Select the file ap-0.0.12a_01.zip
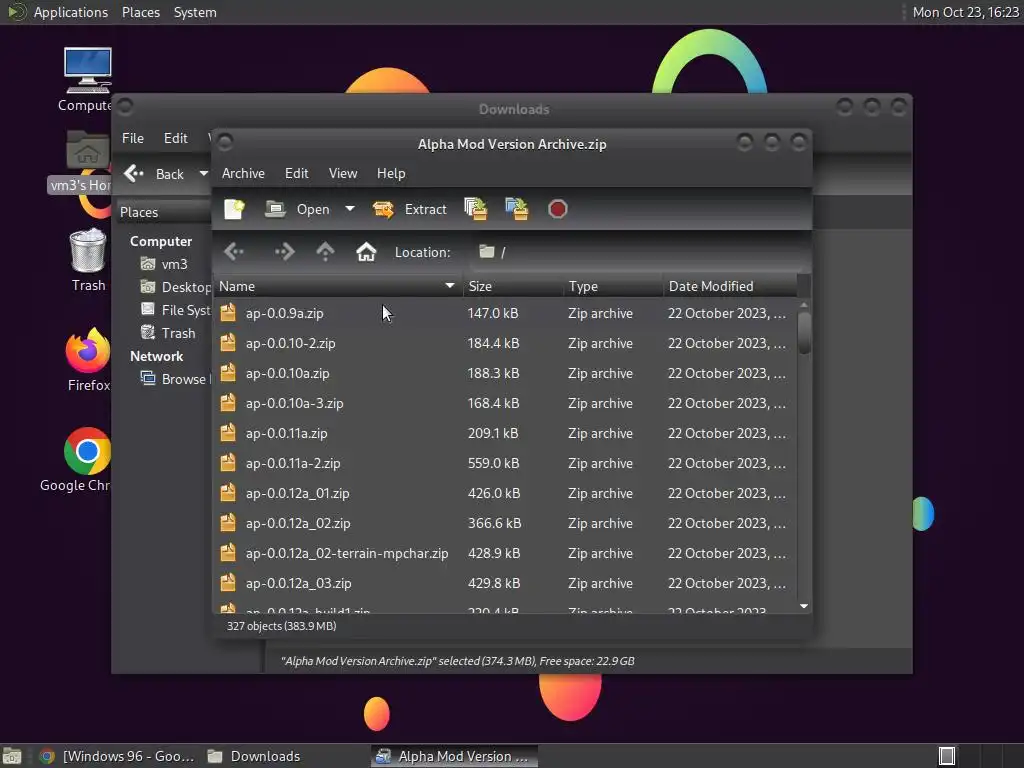Image resolution: width=1024 pixels, height=768 pixels. point(505,493)
